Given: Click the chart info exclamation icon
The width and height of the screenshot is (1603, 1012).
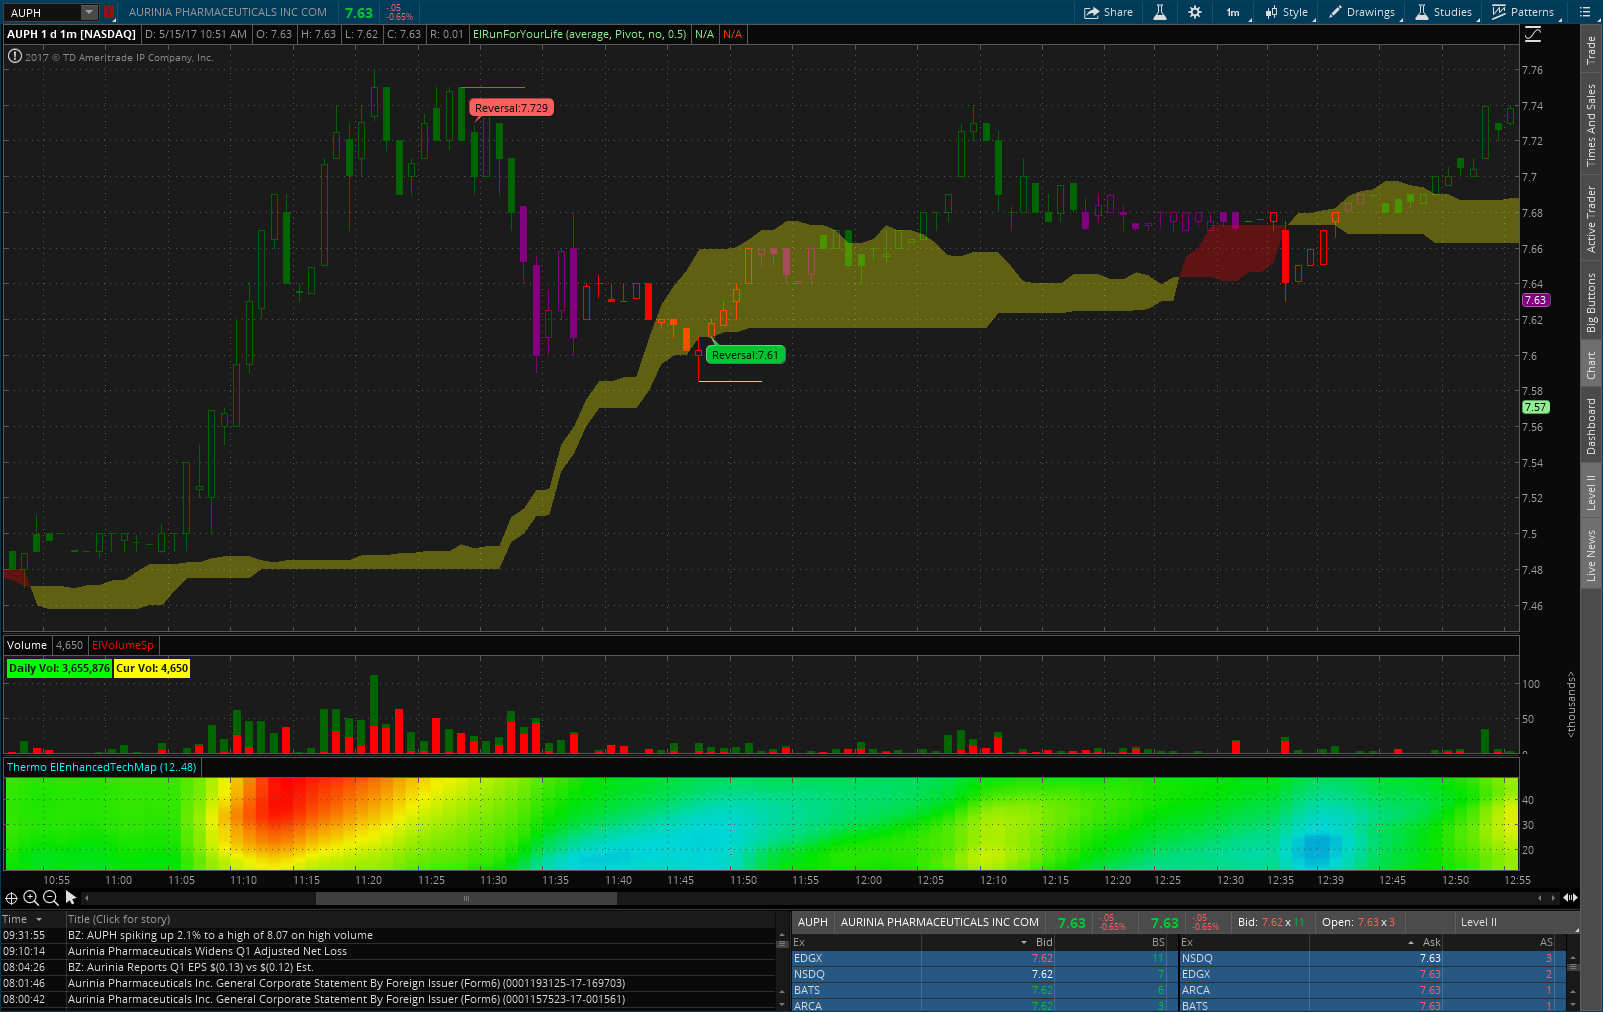Looking at the screenshot, I should 14,57.
